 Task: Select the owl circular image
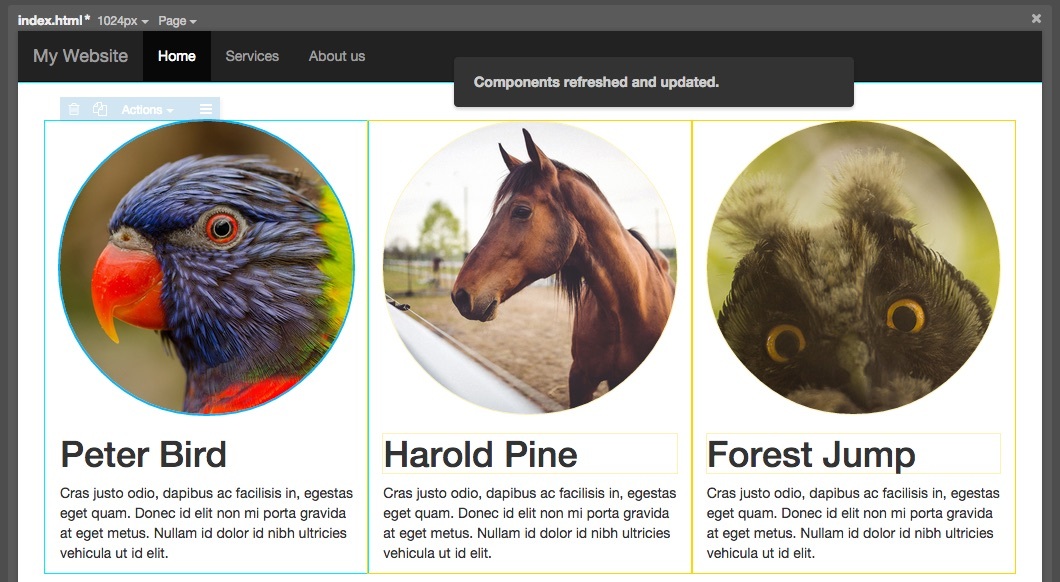853,267
